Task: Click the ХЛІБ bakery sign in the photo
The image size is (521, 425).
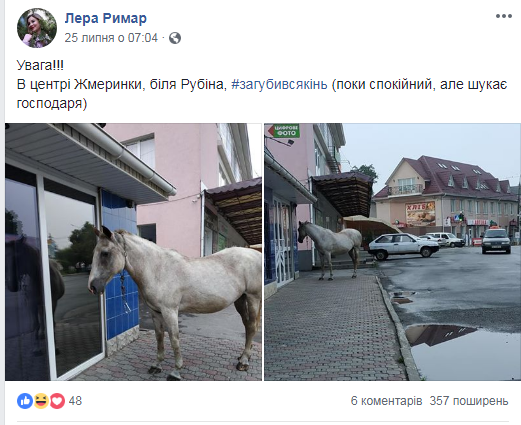Action: coord(420,214)
